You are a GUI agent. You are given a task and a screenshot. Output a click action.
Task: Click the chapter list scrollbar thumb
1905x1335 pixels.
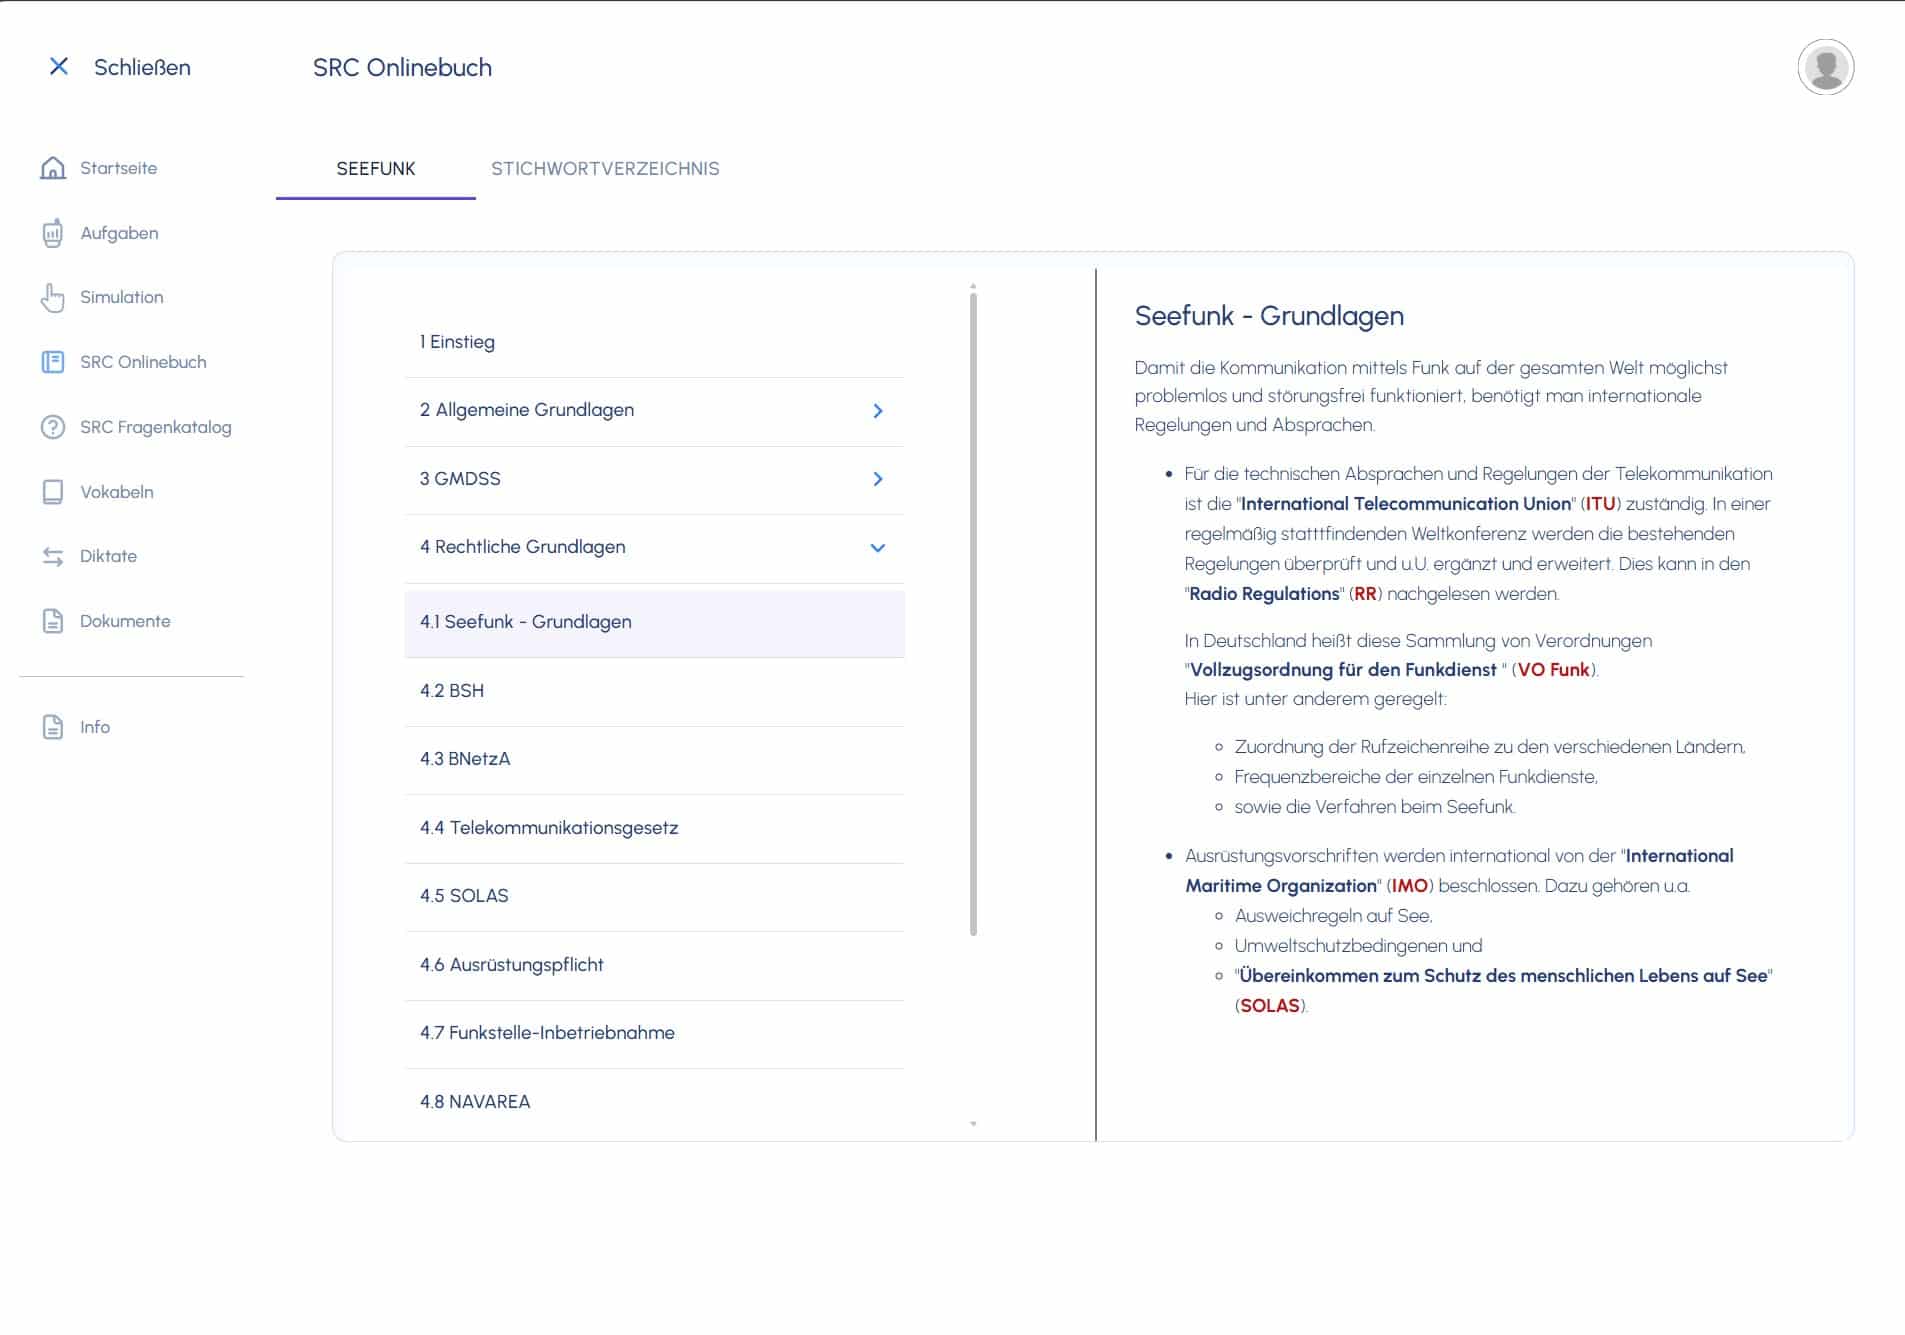coord(973,612)
